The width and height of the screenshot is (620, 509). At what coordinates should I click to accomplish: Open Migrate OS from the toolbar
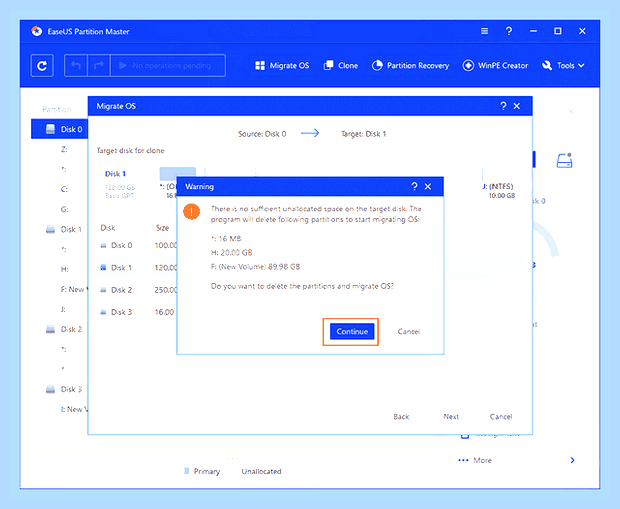(x=282, y=66)
